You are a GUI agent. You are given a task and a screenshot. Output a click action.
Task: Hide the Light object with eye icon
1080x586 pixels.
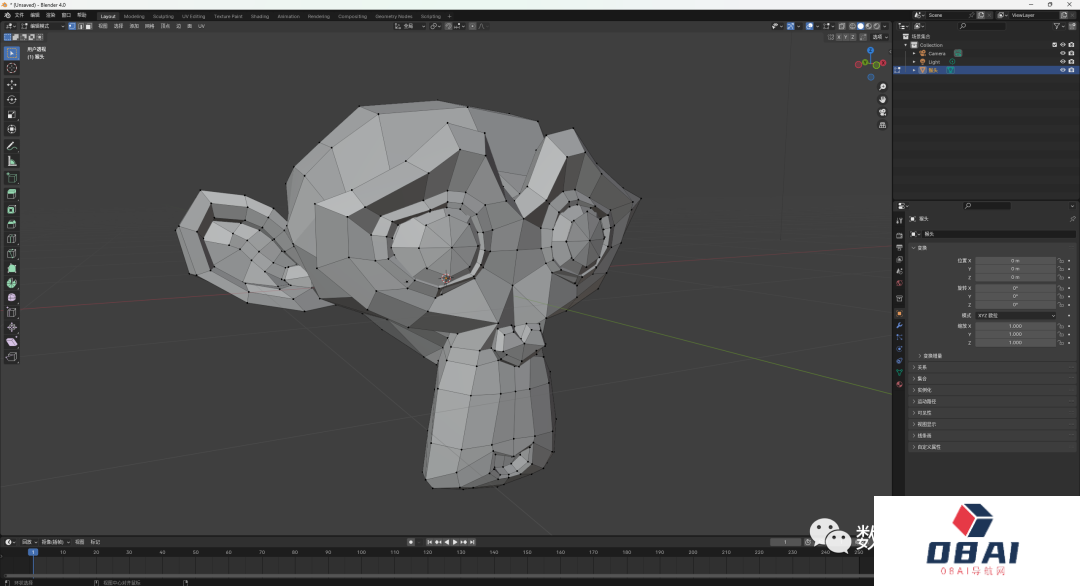(1062, 62)
